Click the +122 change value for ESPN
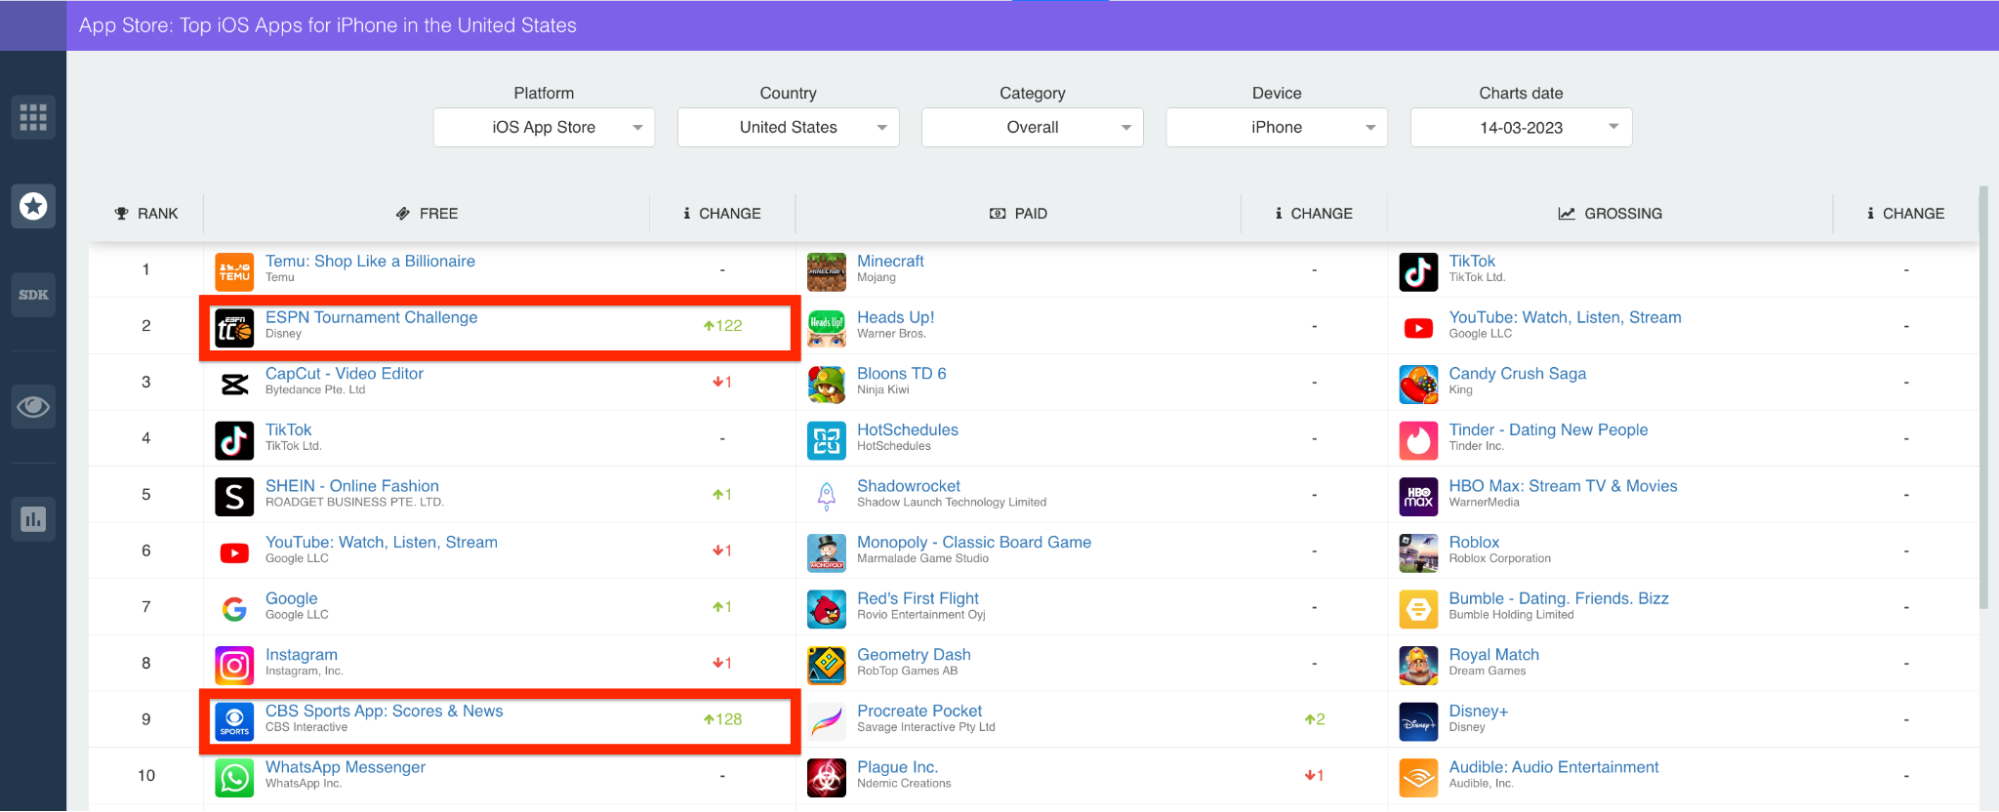The height and width of the screenshot is (812, 1999). click(722, 326)
